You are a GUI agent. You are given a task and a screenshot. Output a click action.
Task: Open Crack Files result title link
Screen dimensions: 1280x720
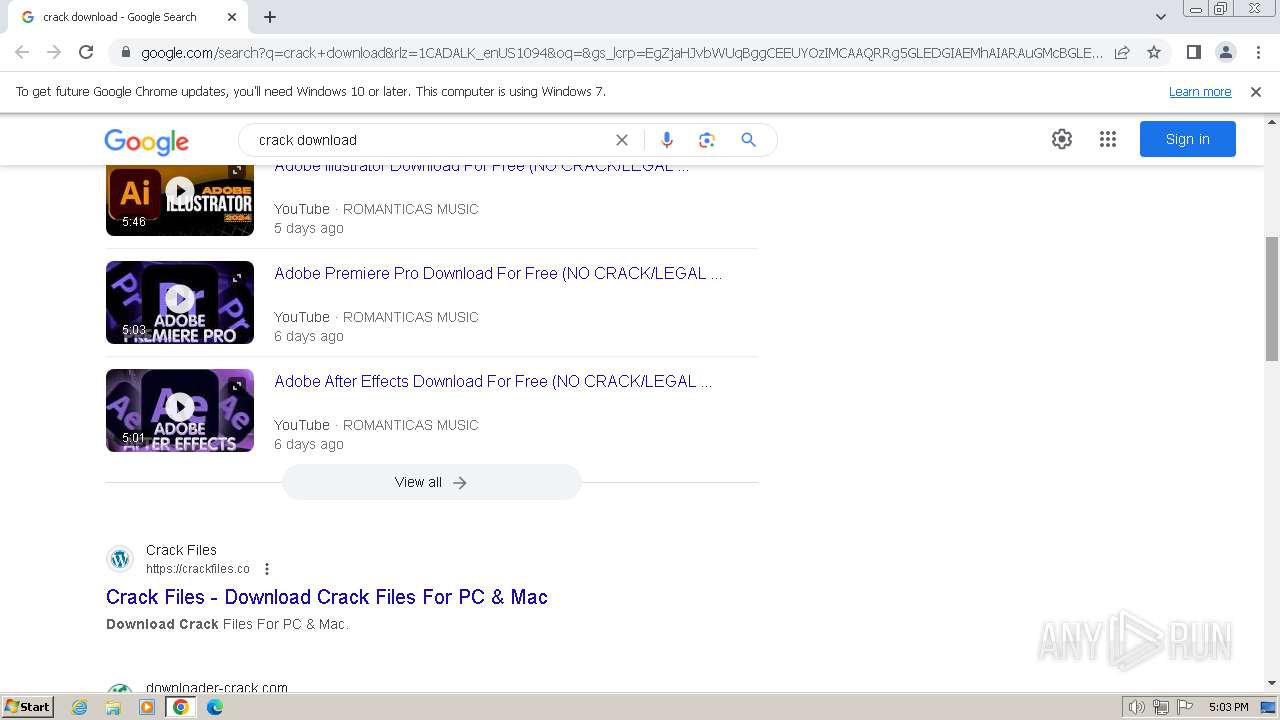pos(327,597)
